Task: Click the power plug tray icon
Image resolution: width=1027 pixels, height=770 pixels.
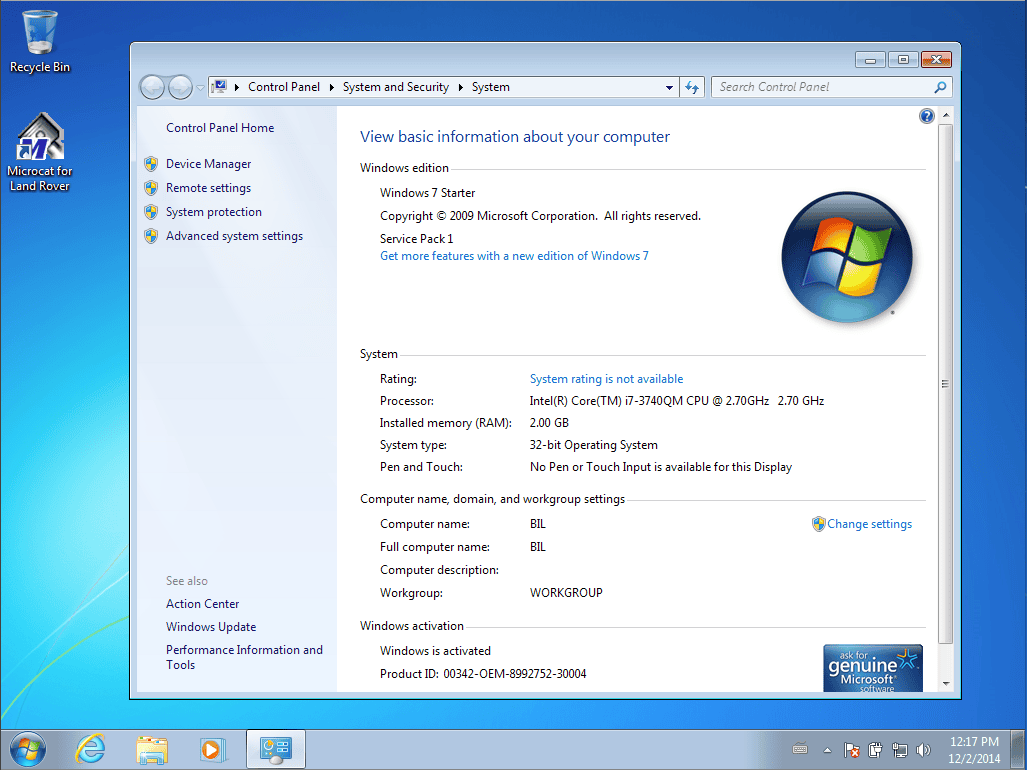Action: [x=875, y=750]
